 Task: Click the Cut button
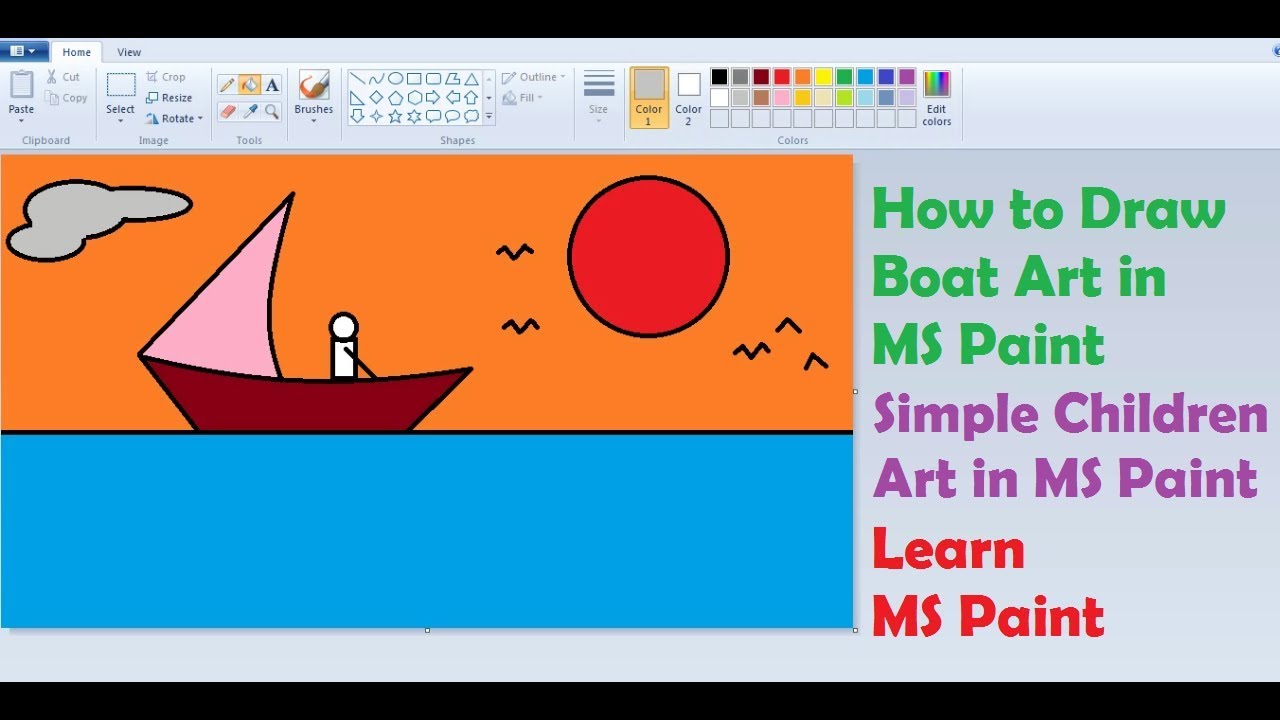[63, 77]
